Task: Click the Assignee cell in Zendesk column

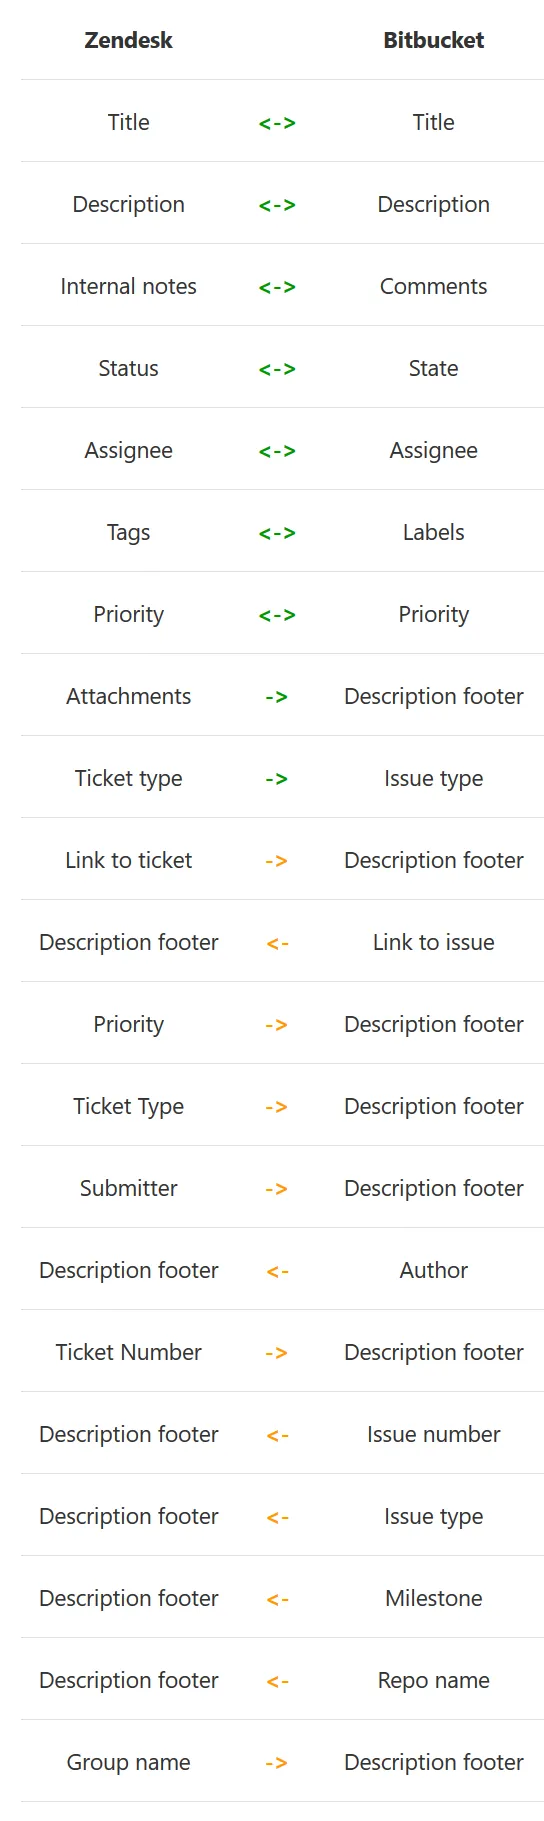Action: click(x=128, y=451)
